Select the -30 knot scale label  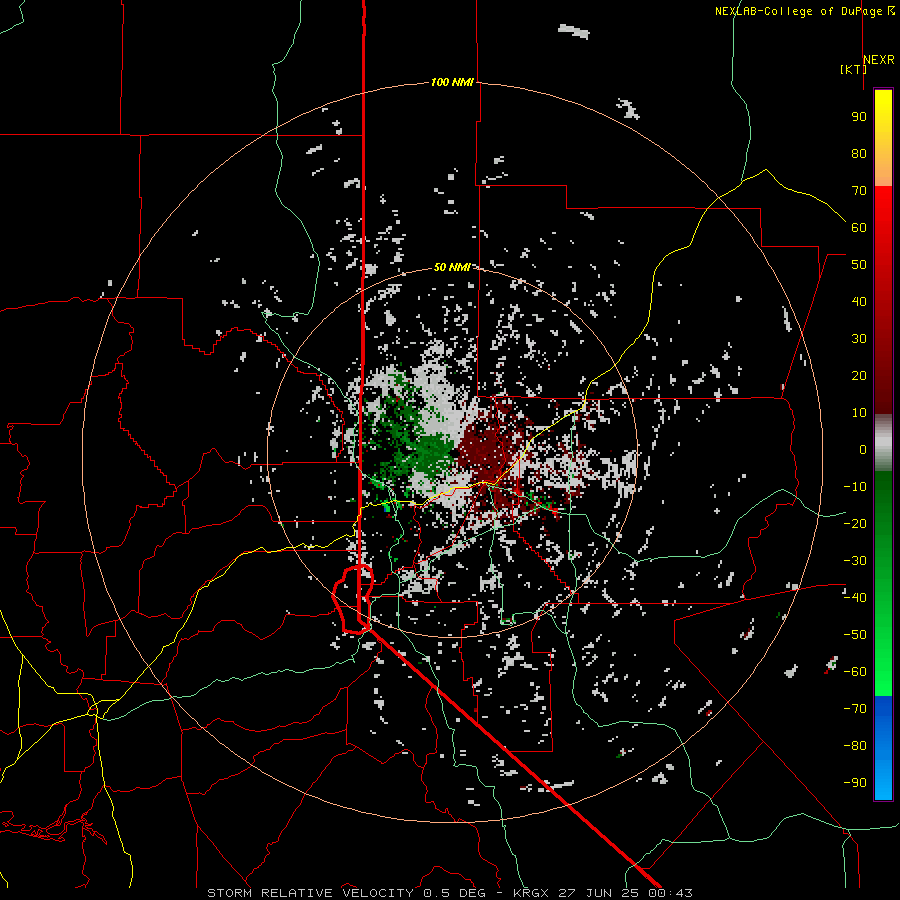point(855,561)
